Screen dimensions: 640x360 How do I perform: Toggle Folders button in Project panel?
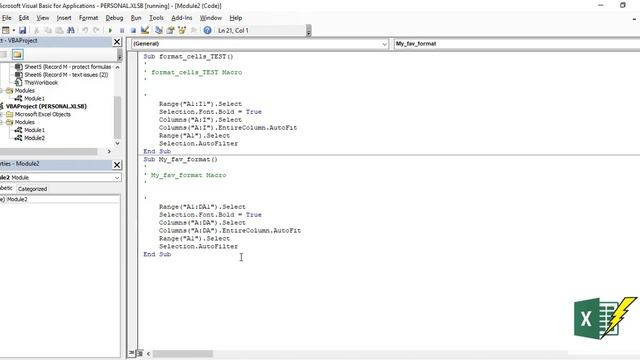point(17,55)
